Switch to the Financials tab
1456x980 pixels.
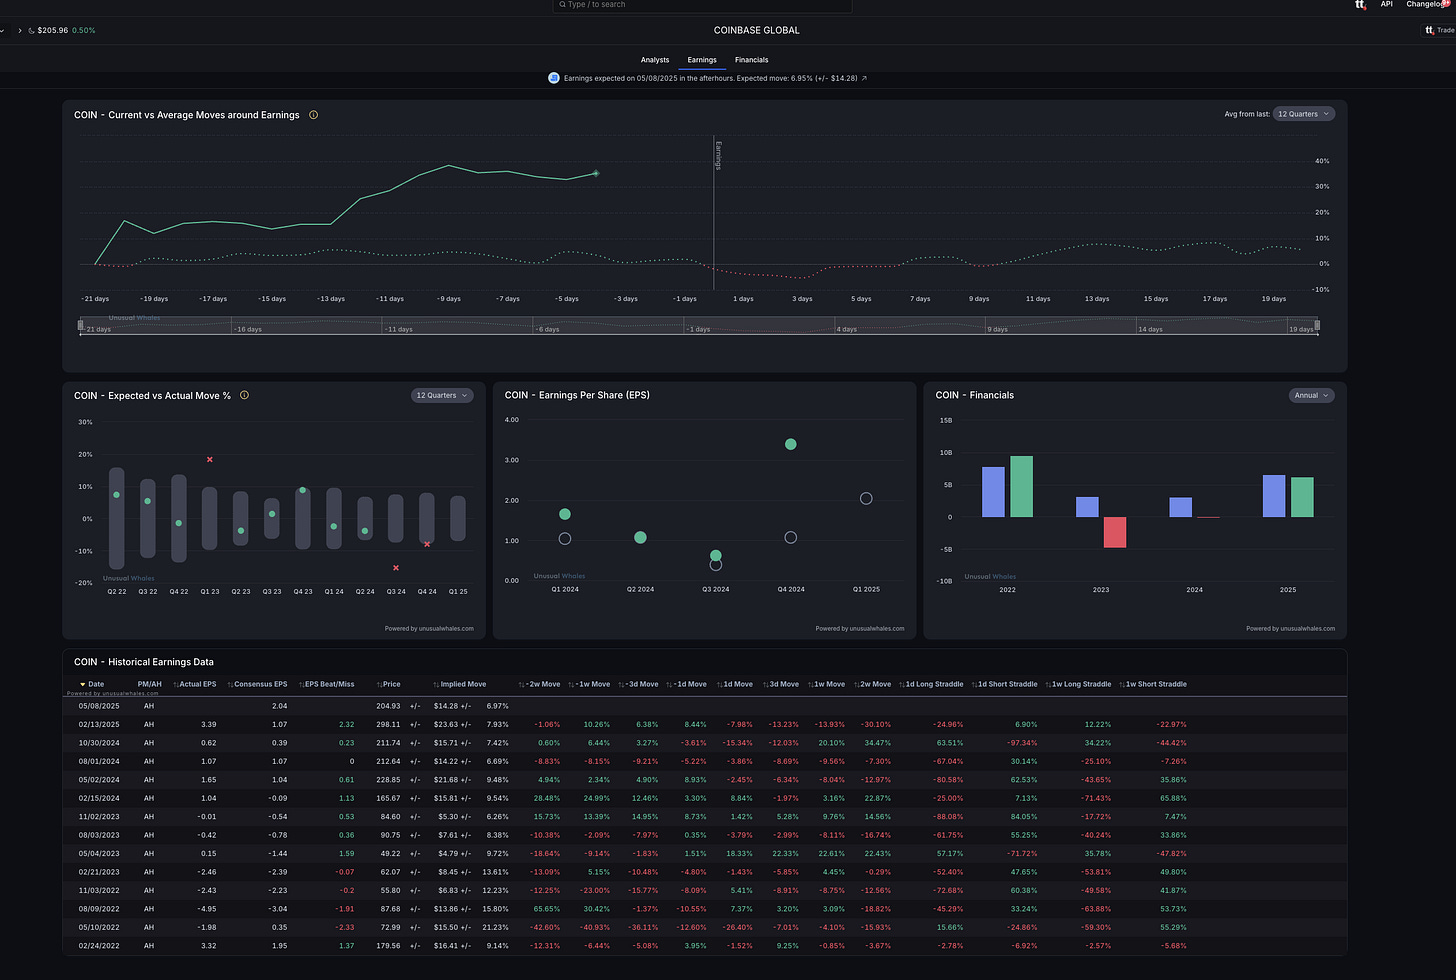(752, 60)
